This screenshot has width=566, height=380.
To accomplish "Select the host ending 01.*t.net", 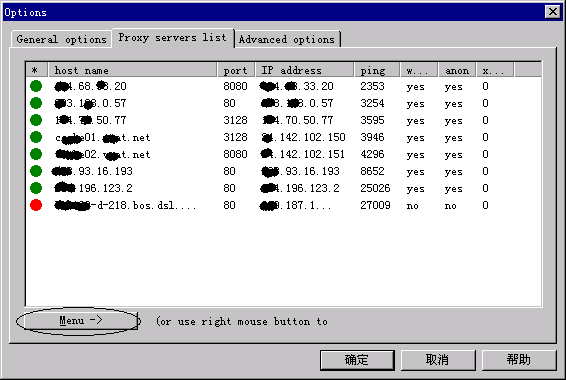I will pos(103,137).
